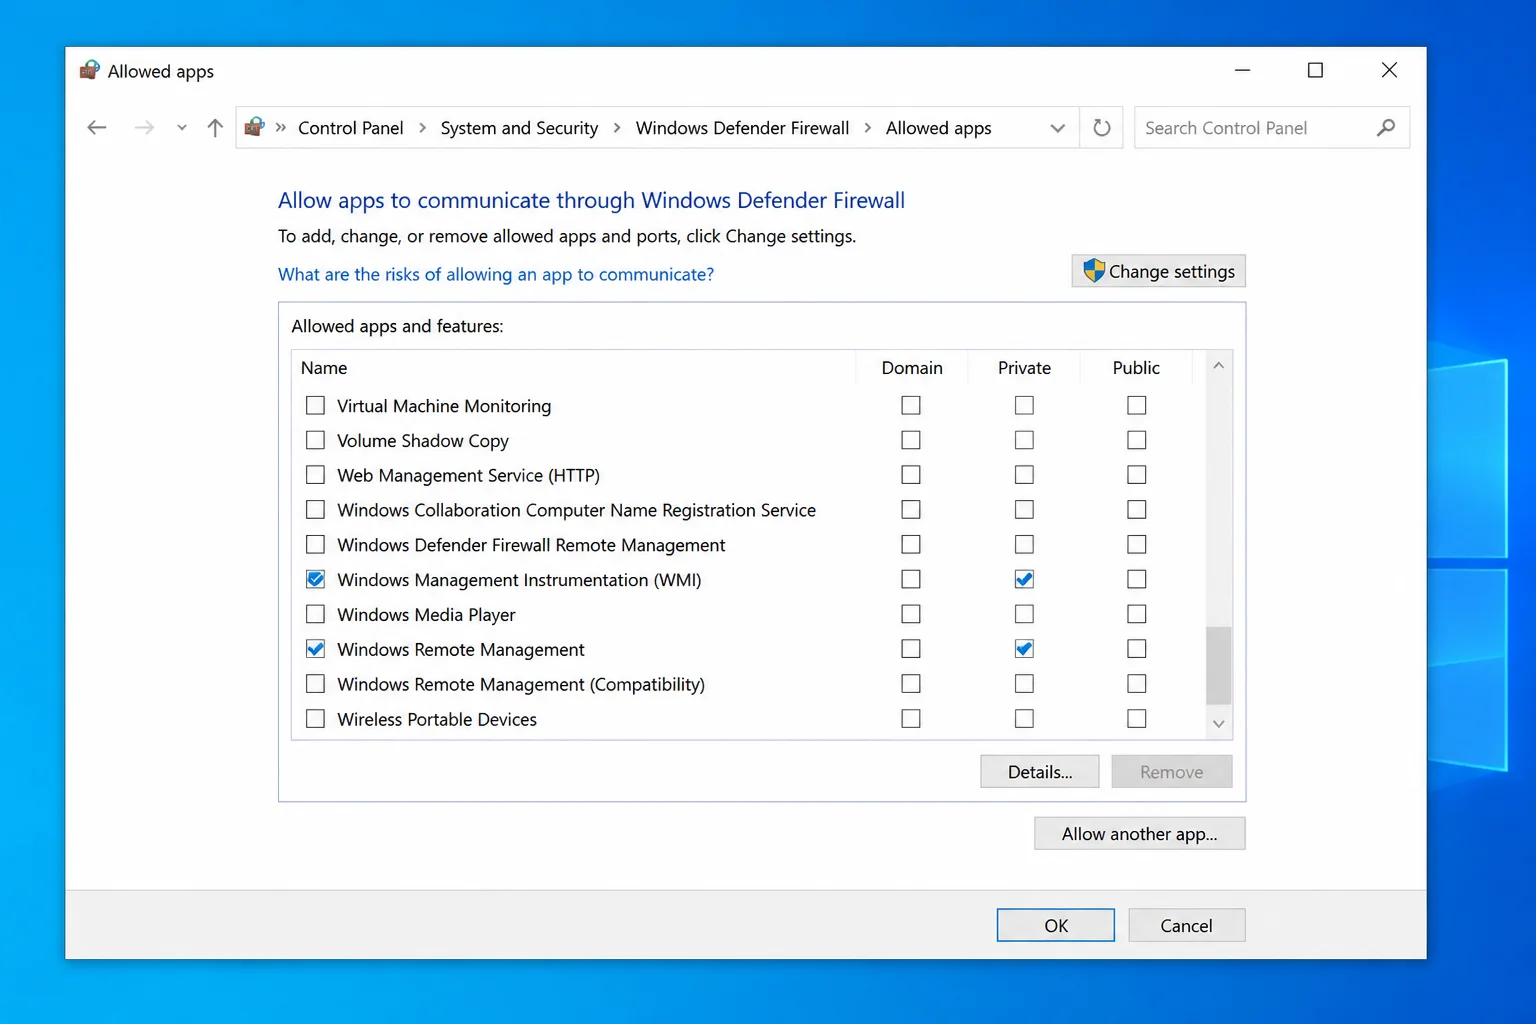1536x1024 pixels.
Task: Check Windows Collaboration Computer Name Registration Service
Action: tap(315, 510)
